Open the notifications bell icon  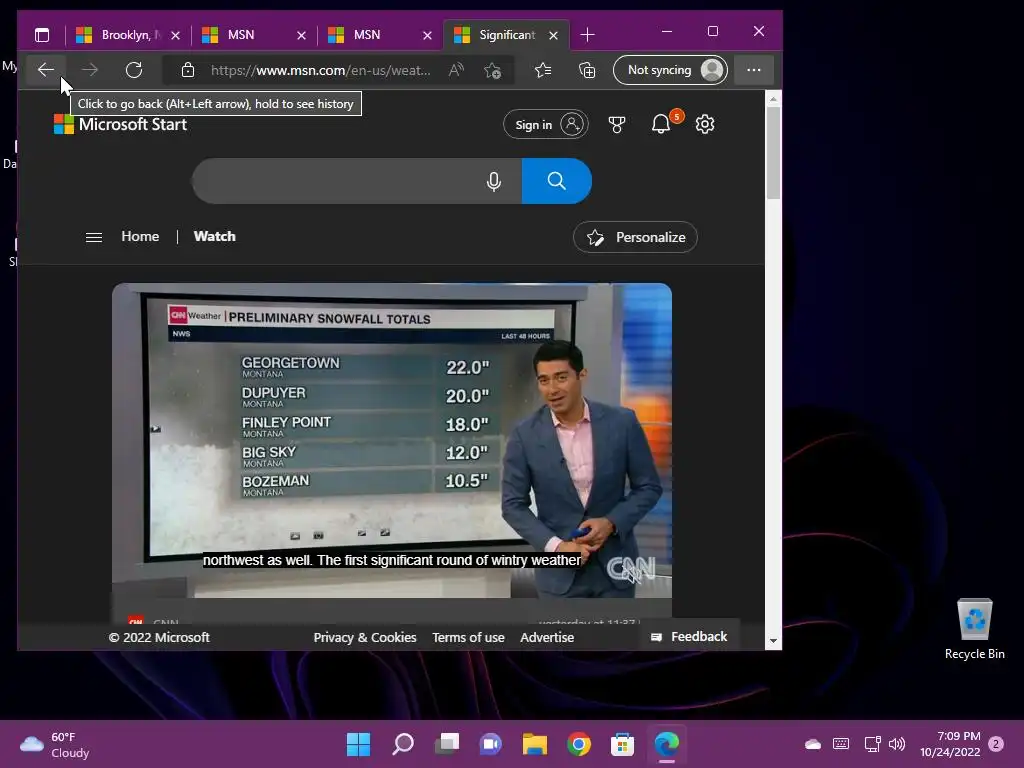coord(661,123)
